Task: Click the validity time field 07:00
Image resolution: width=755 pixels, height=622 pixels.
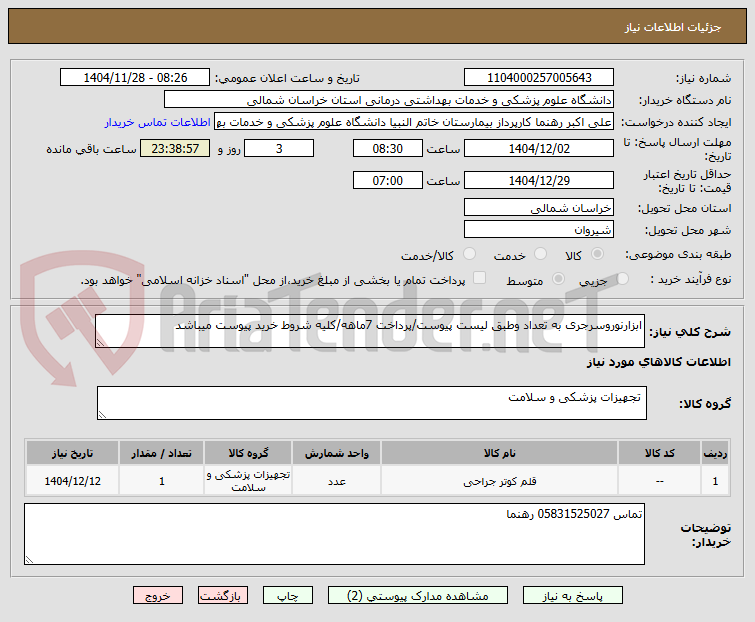Action: tap(388, 181)
